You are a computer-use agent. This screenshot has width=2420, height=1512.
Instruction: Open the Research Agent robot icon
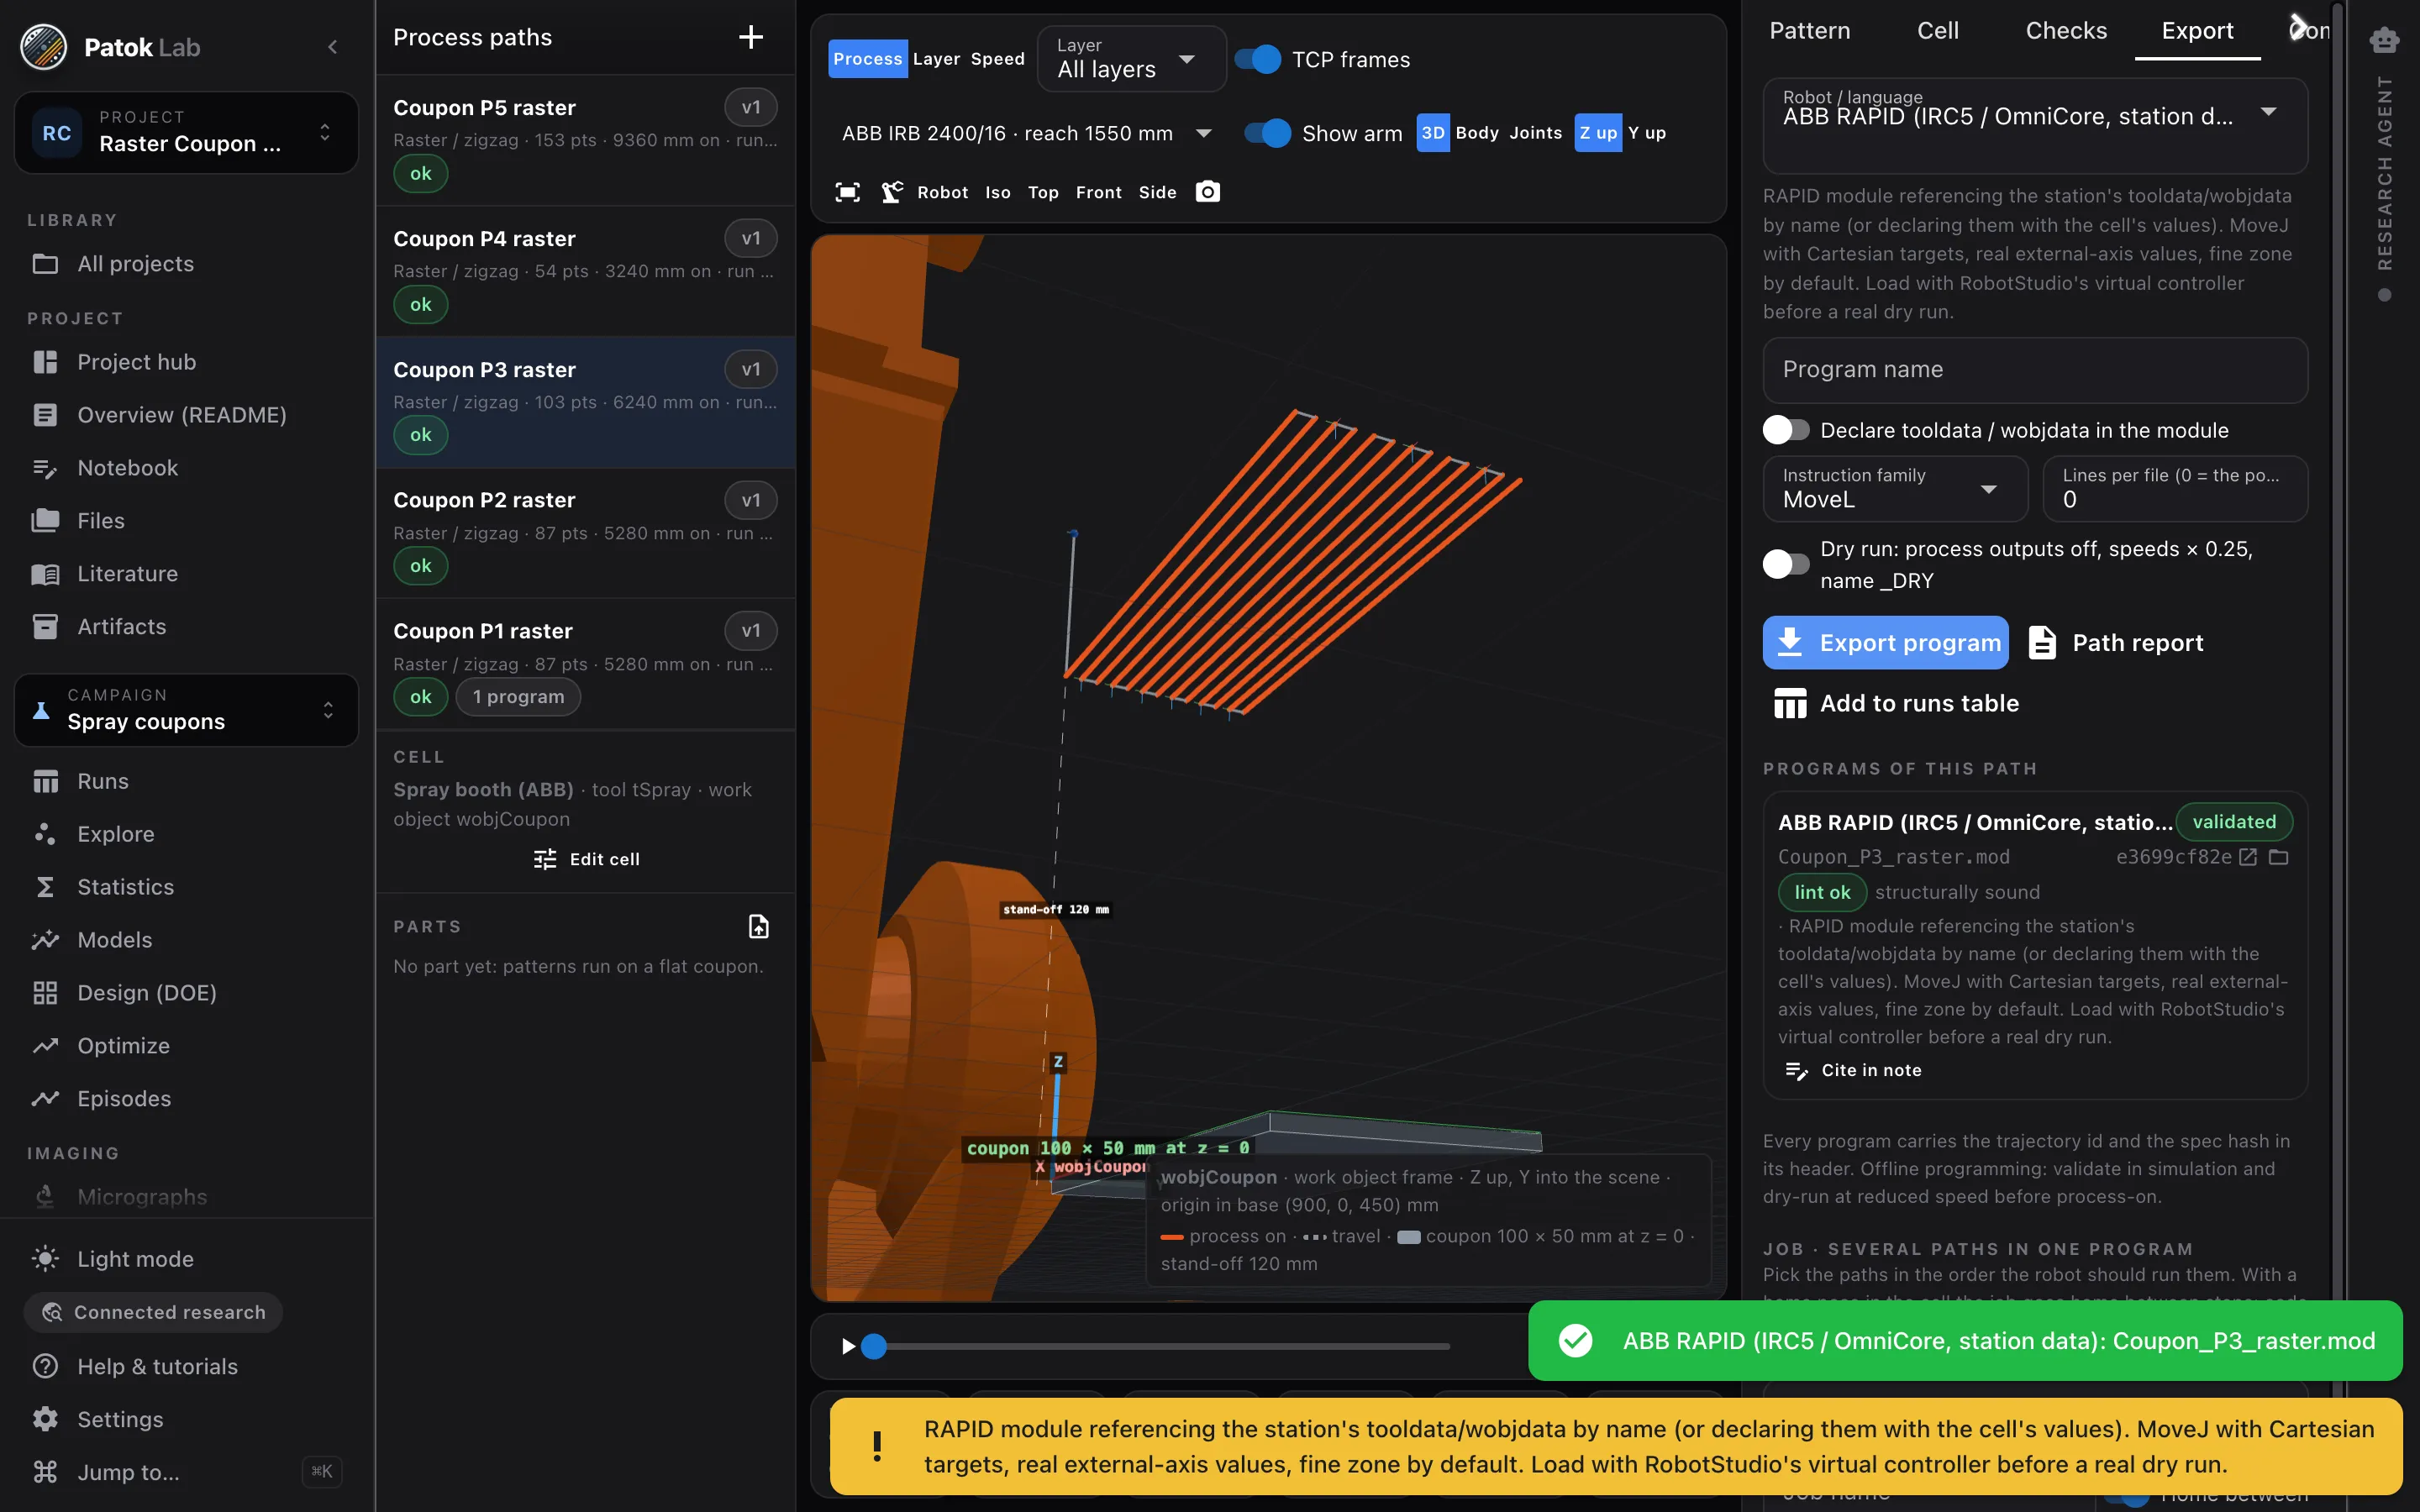point(2384,39)
